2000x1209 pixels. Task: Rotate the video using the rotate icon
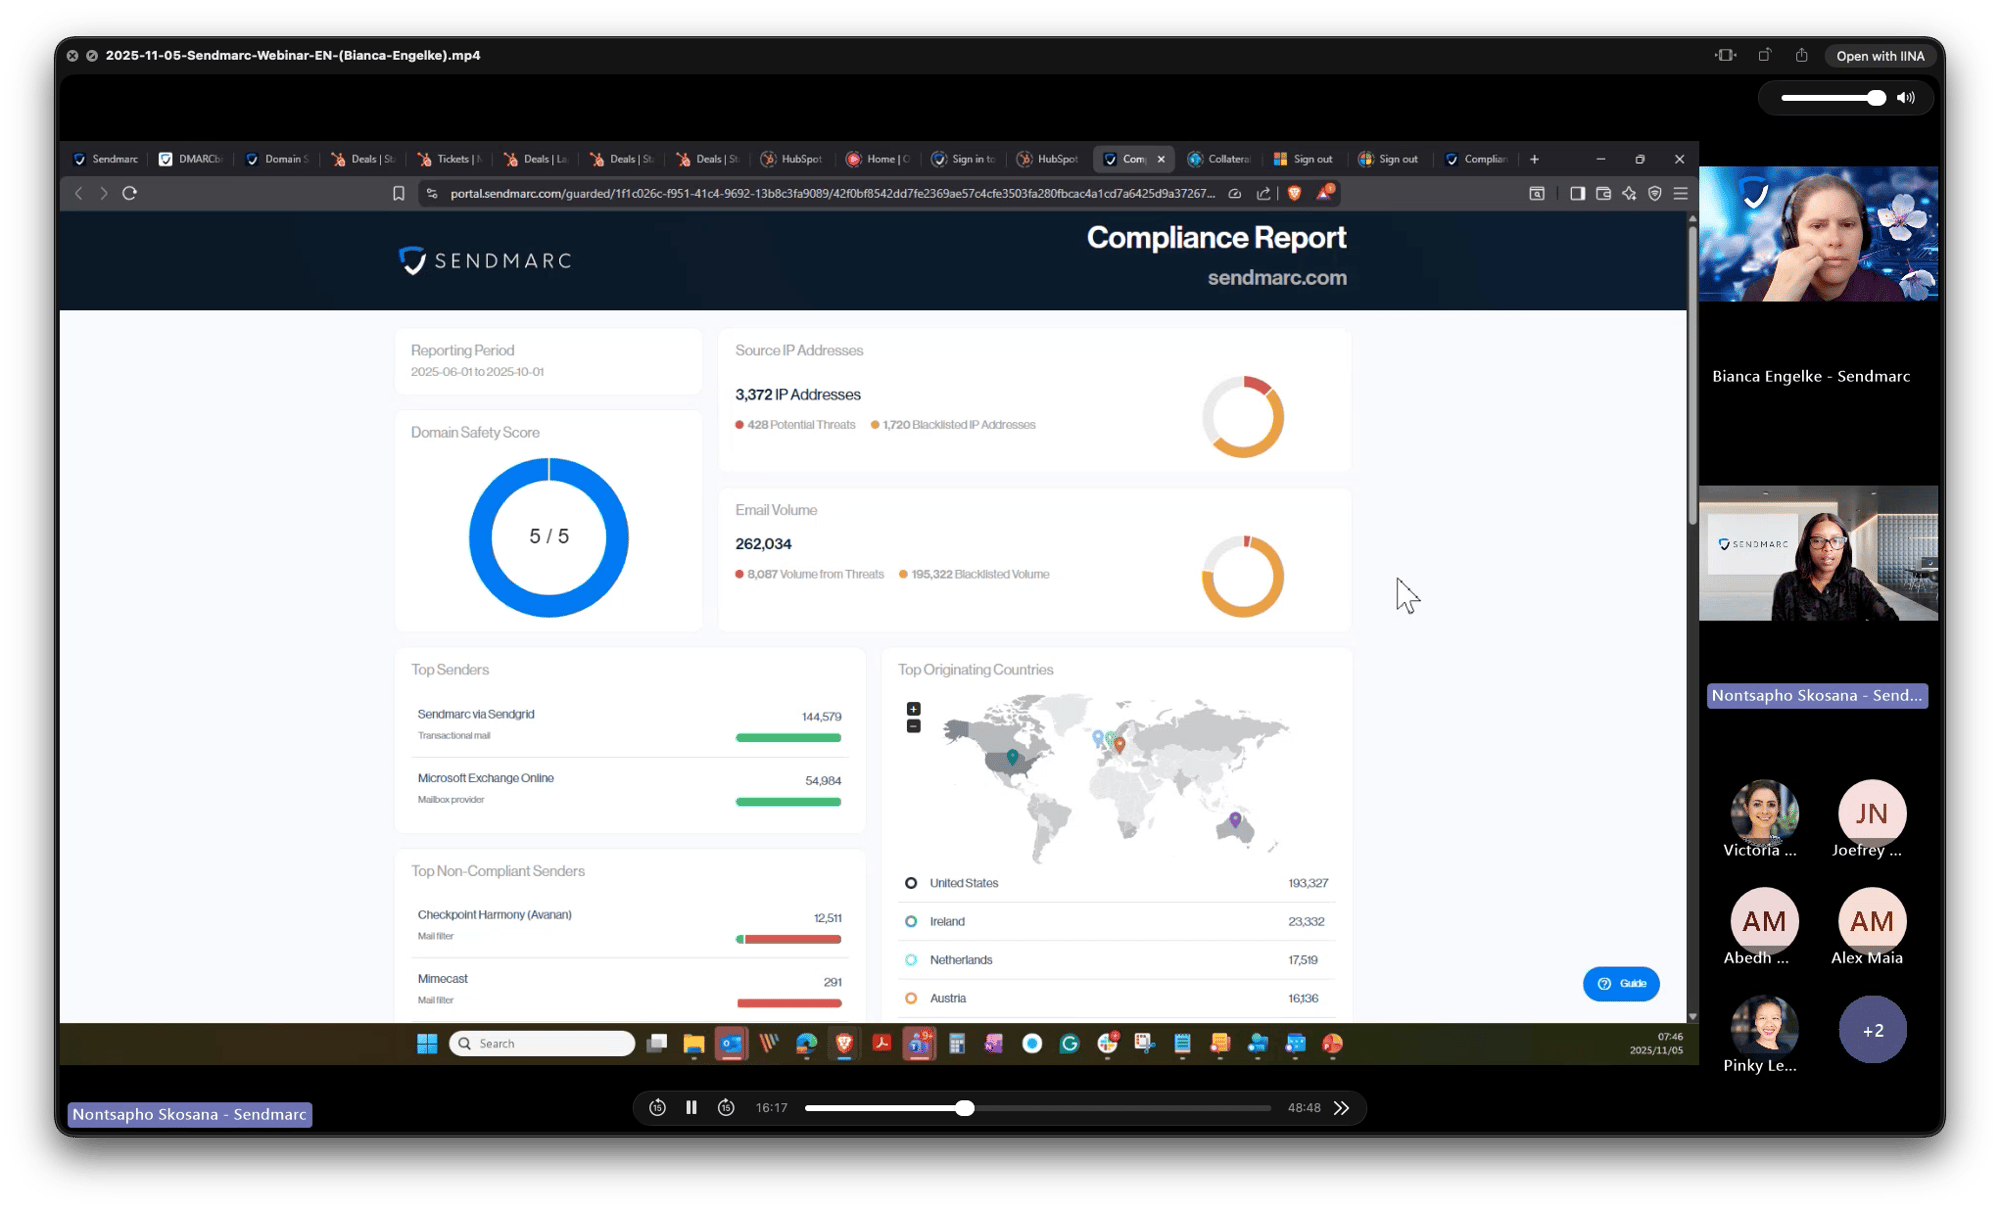[1765, 55]
